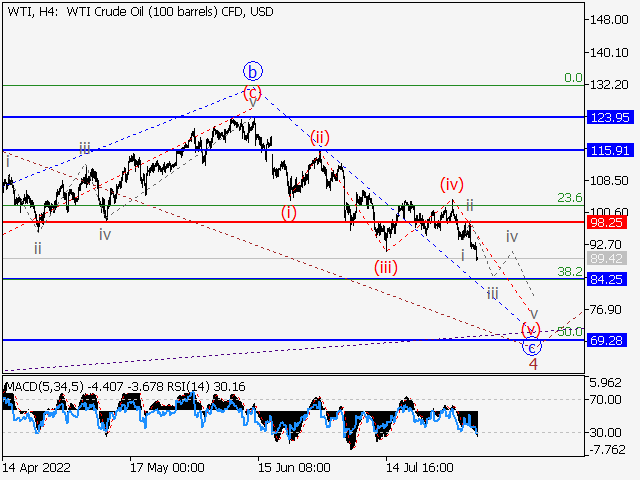Image resolution: width=640 pixels, height=480 pixels.
Task: Click the -7.762 indicator axis label
Action: (607, 450)
